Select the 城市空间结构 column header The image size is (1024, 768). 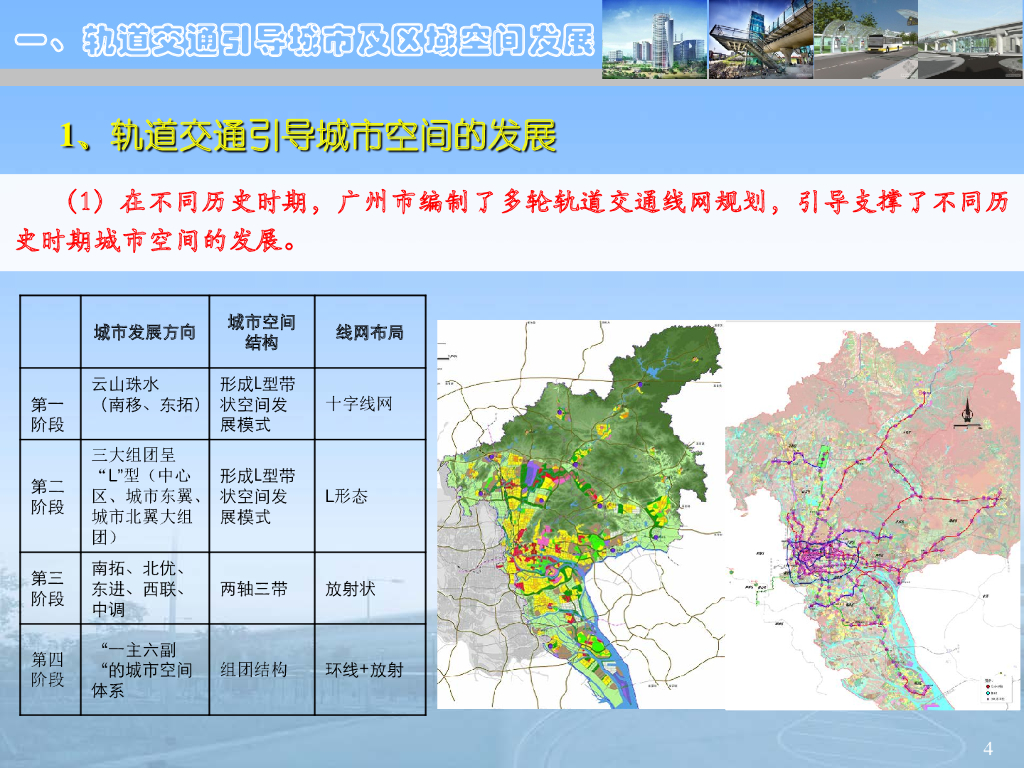(262, 332)
